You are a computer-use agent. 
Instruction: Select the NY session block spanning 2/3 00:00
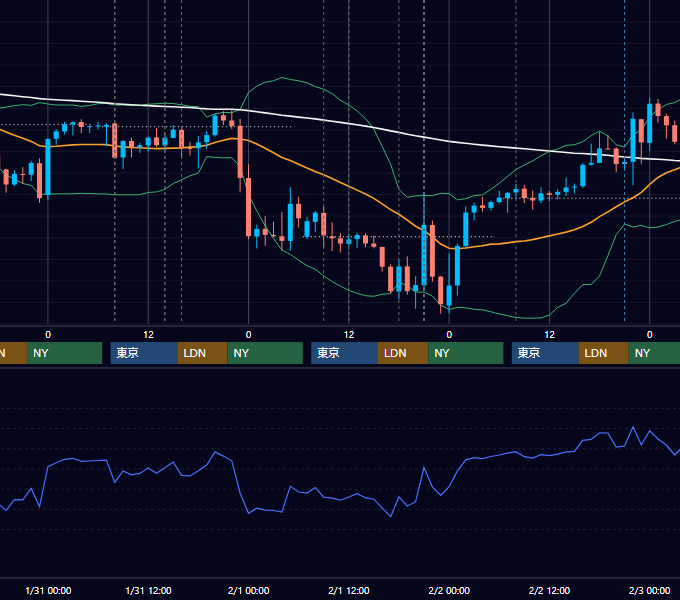(654, 353)
